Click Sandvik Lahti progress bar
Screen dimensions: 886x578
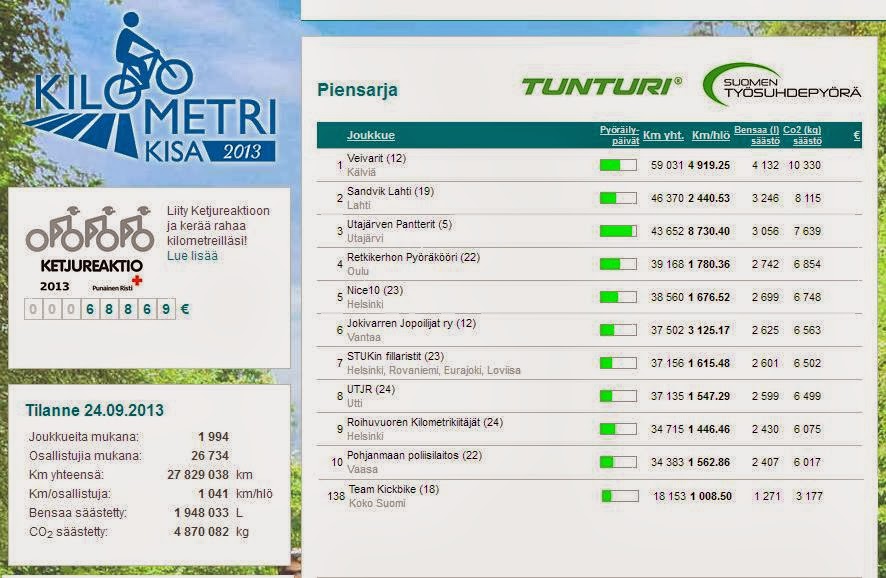[618, 198]
